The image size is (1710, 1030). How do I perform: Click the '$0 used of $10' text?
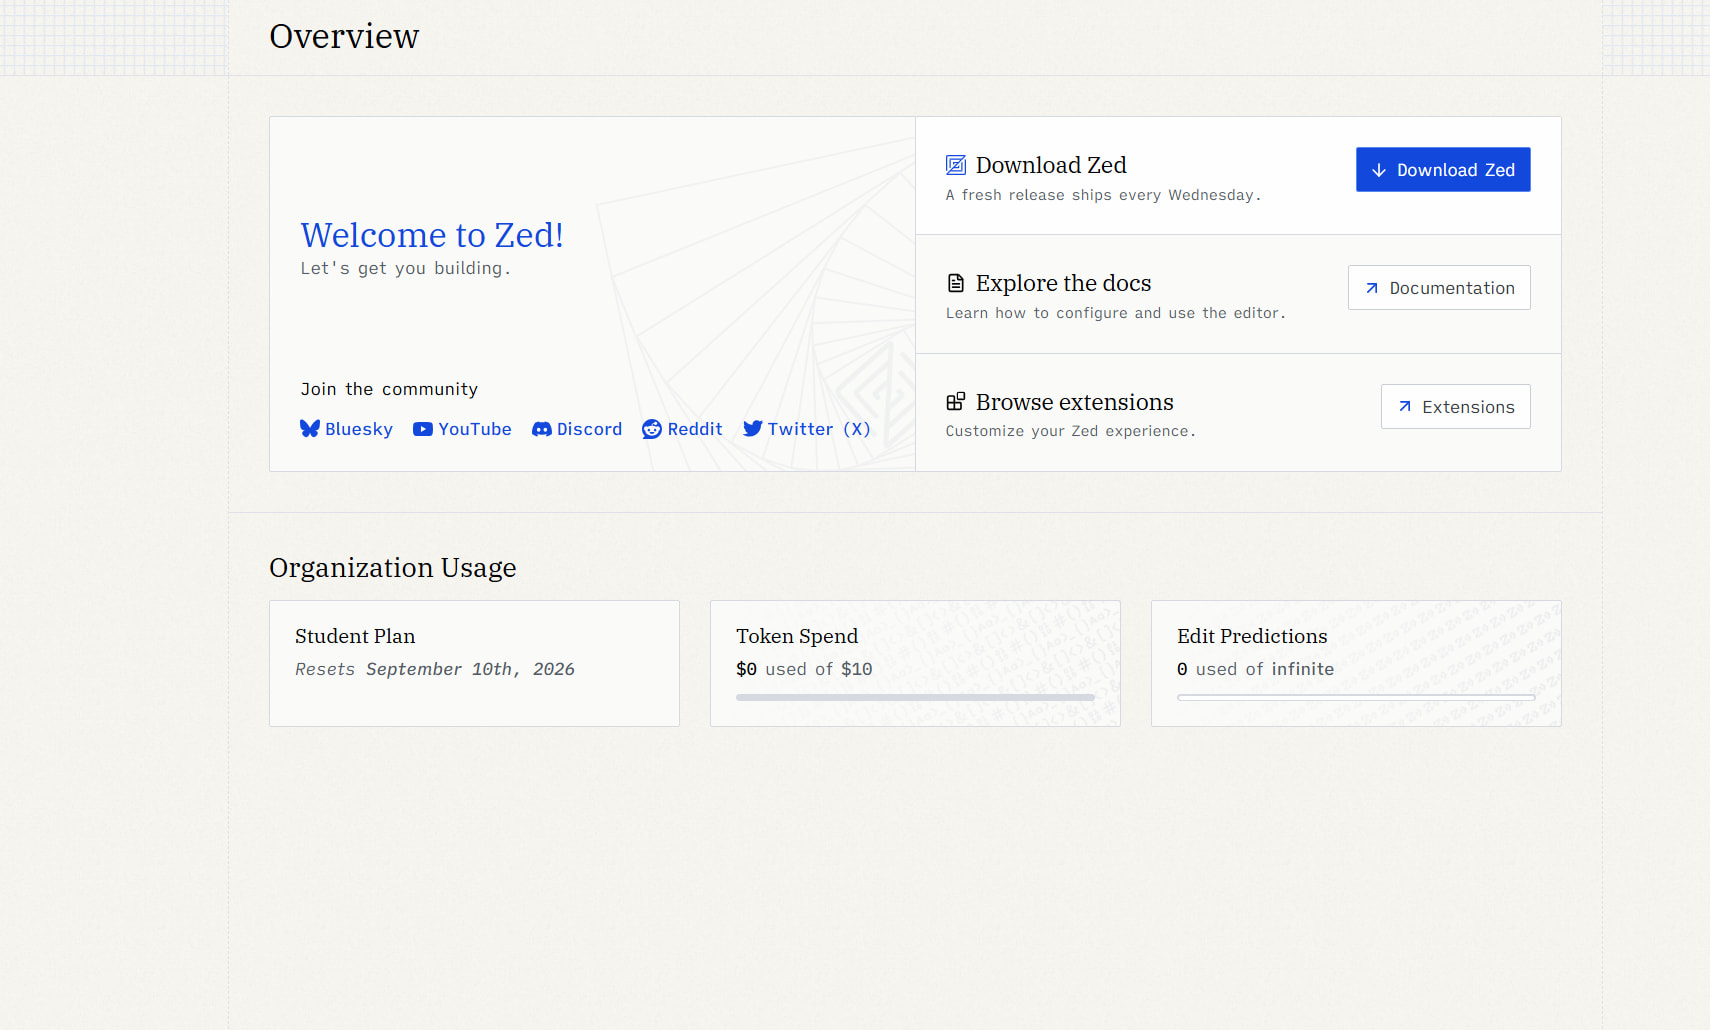[x=804, y=669]
